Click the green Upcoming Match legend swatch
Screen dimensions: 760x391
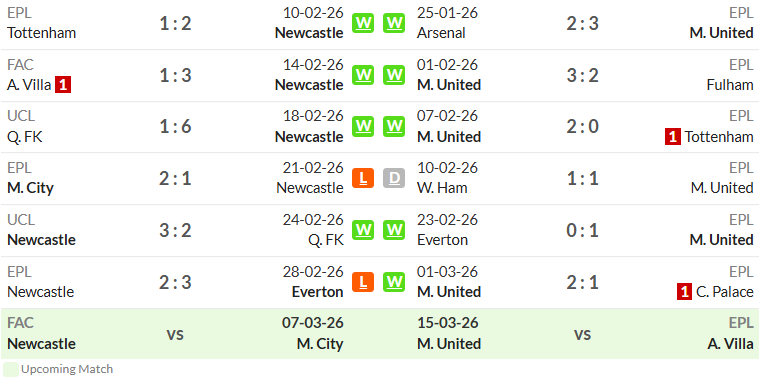(x=11, y=369)
